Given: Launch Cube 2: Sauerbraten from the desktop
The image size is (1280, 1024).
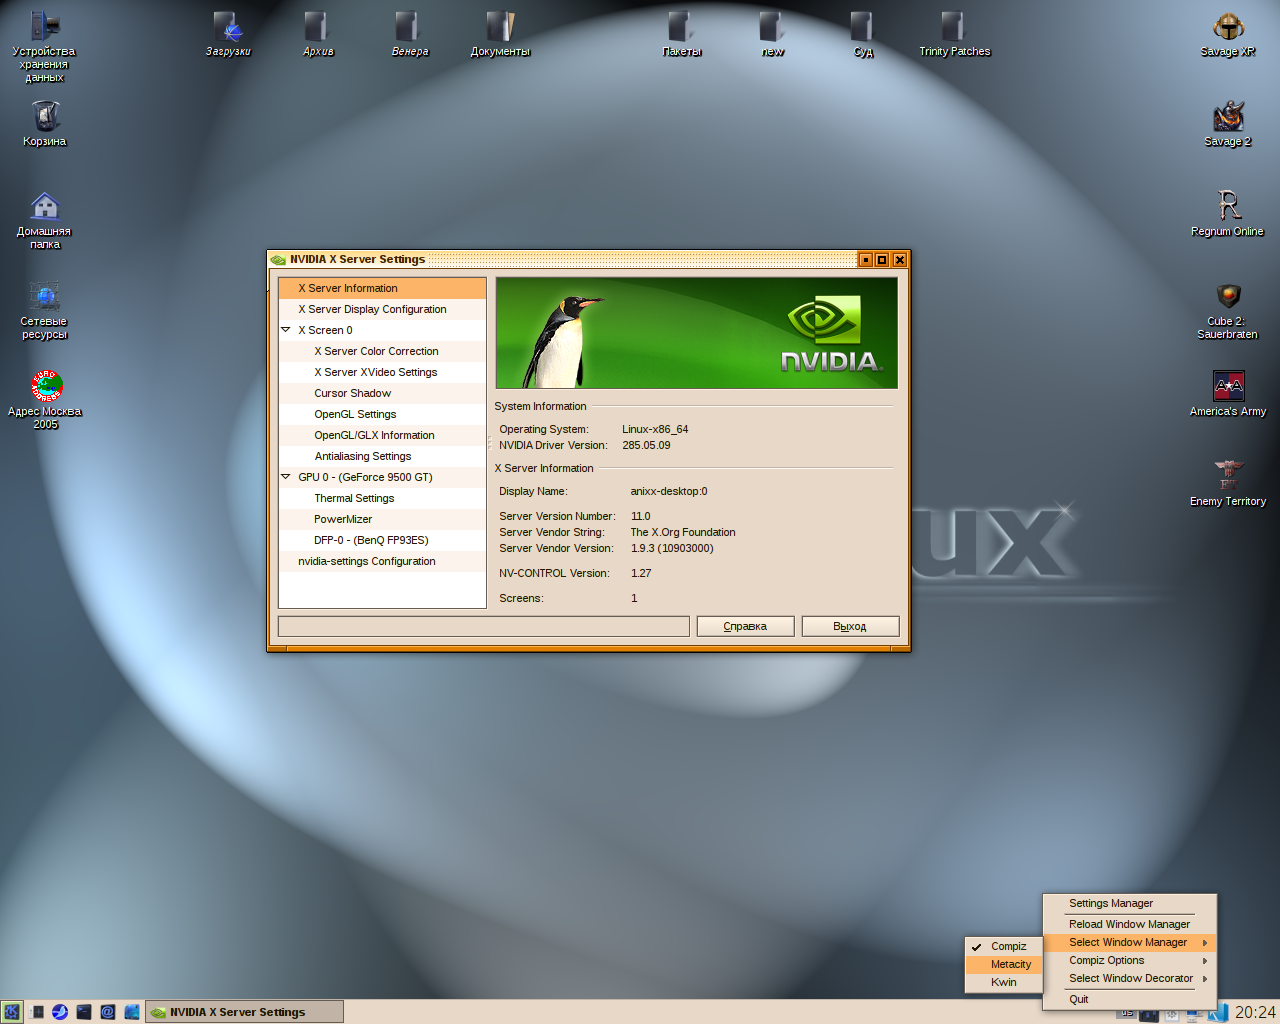Looking at the screenshot, I should click(1228, 310).
